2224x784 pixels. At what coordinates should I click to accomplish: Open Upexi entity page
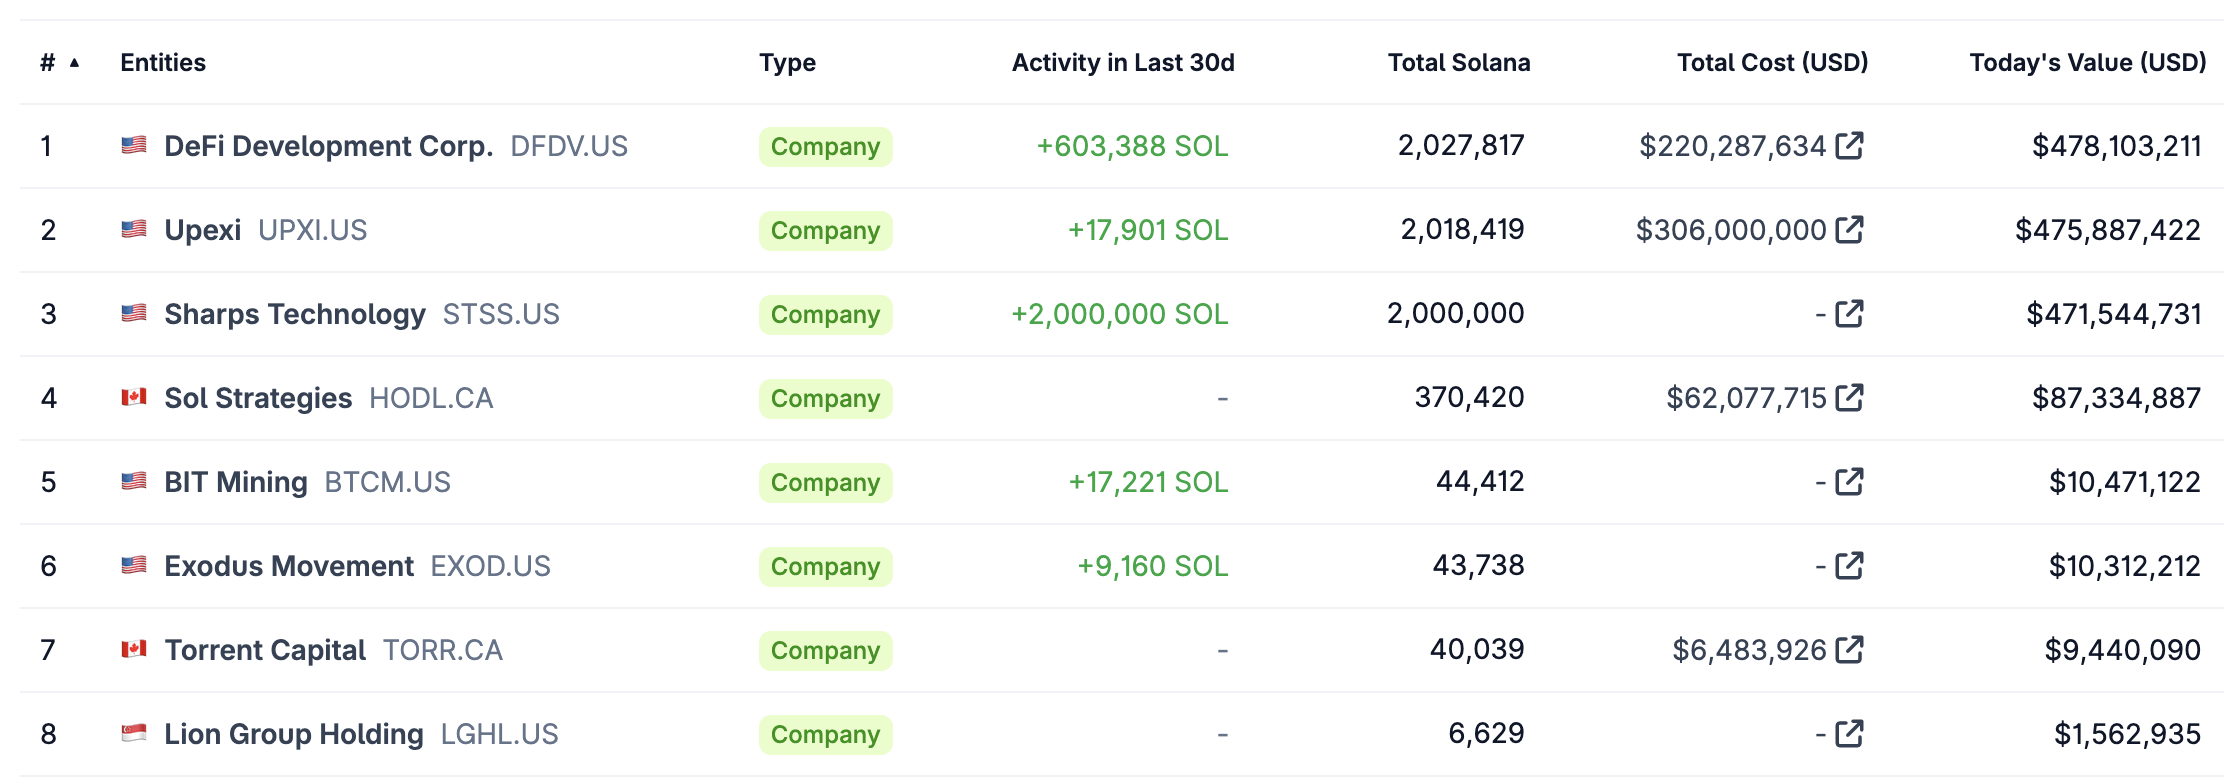point(203,231)
